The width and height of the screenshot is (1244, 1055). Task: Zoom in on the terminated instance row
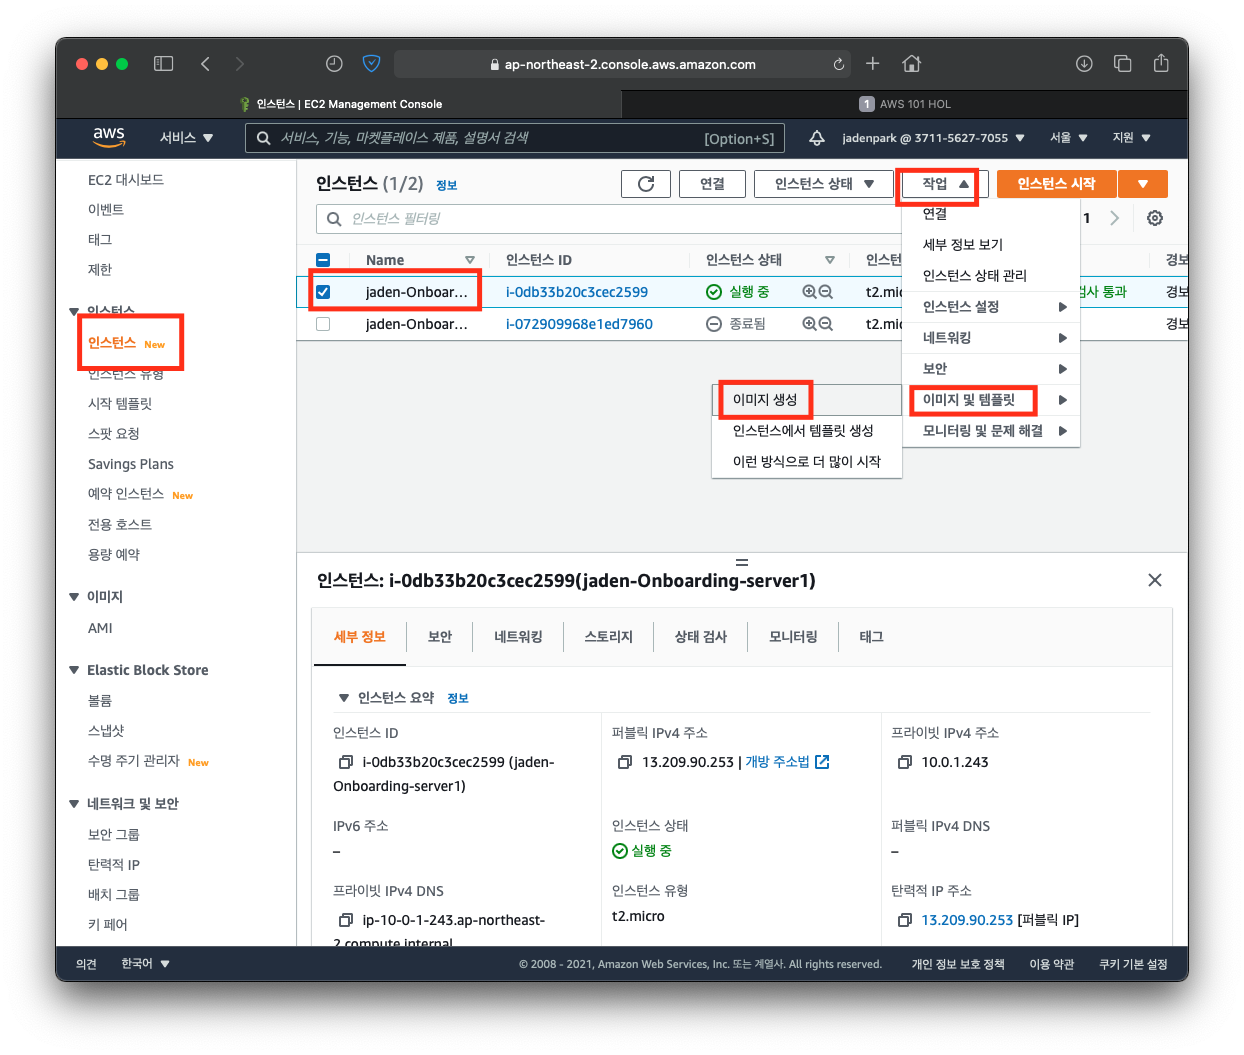(x=809, y=324)
